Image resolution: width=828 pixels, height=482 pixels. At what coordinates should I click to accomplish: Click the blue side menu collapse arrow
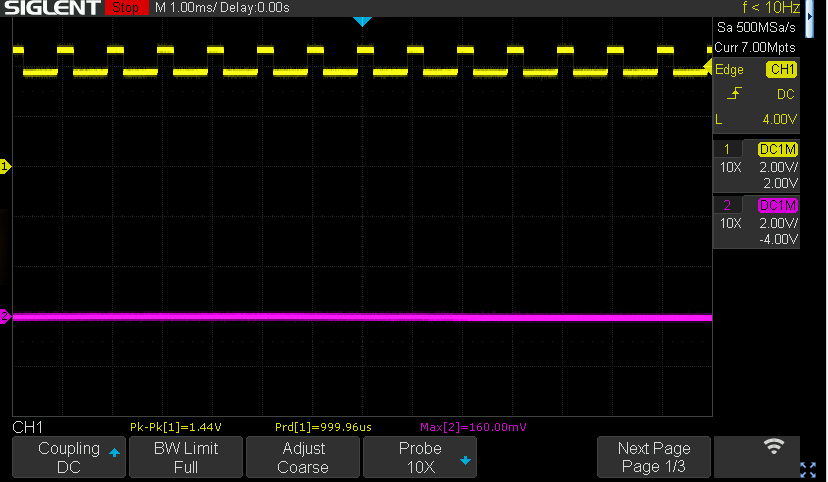click(810, 16)
